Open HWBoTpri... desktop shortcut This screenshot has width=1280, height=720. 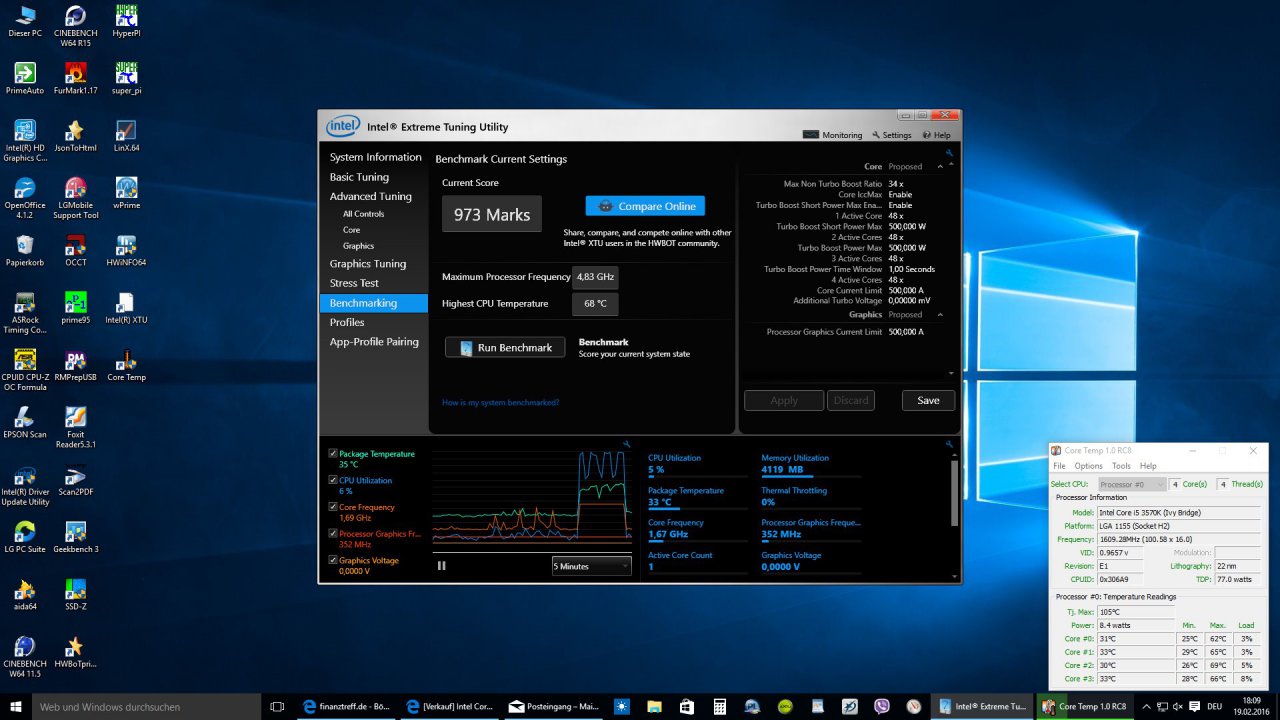pos(75,653)
